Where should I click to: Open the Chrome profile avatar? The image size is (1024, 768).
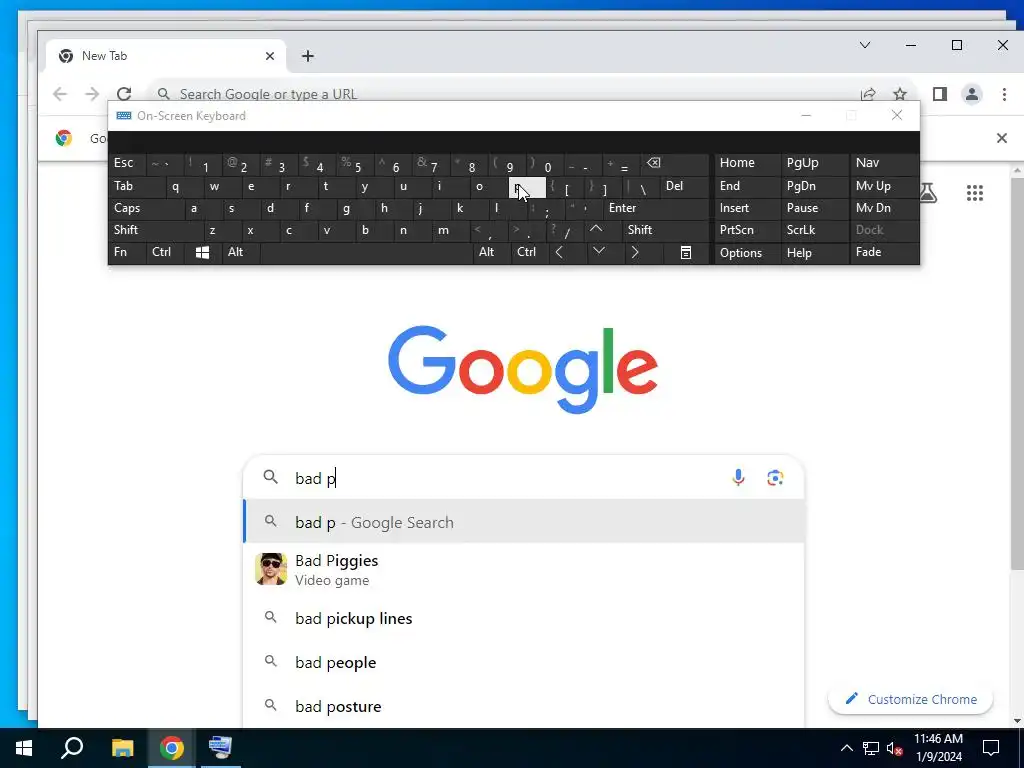pyautogui.click(x=972, y=94)
